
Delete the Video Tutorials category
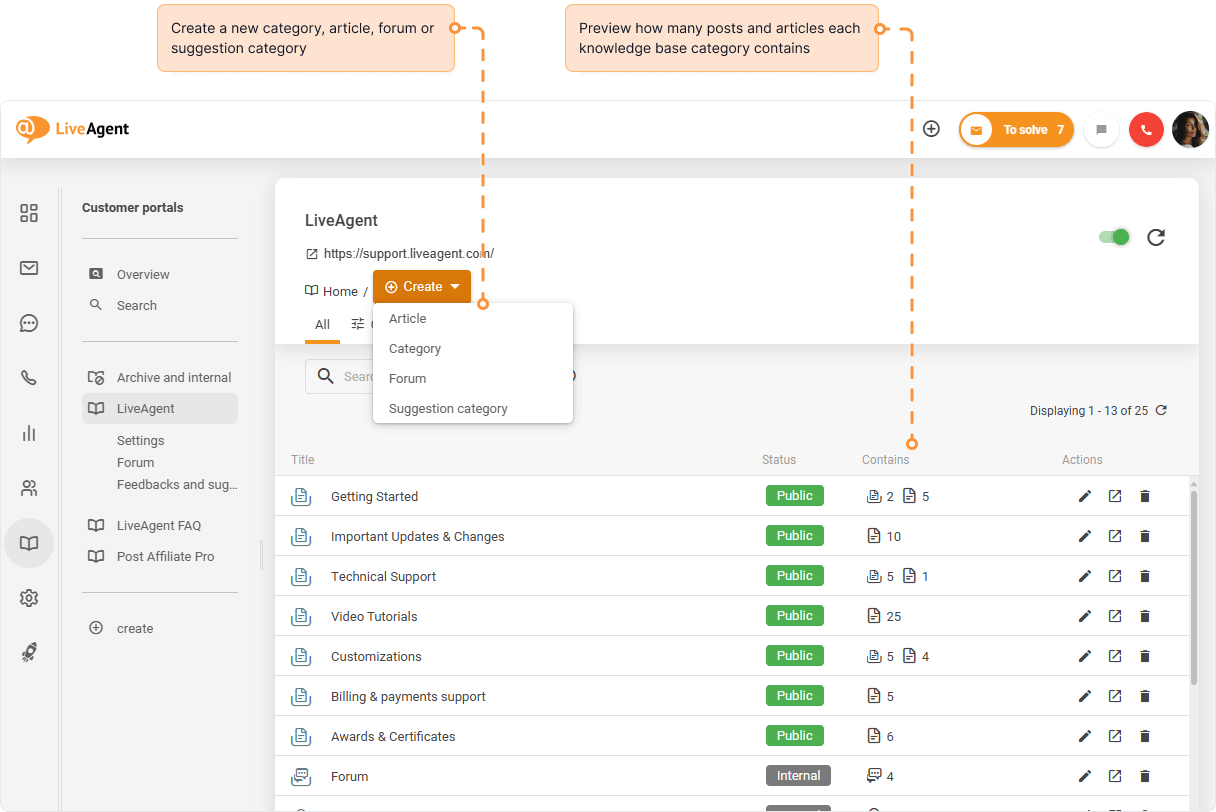pyautogui.click(x=1145, y=617)
